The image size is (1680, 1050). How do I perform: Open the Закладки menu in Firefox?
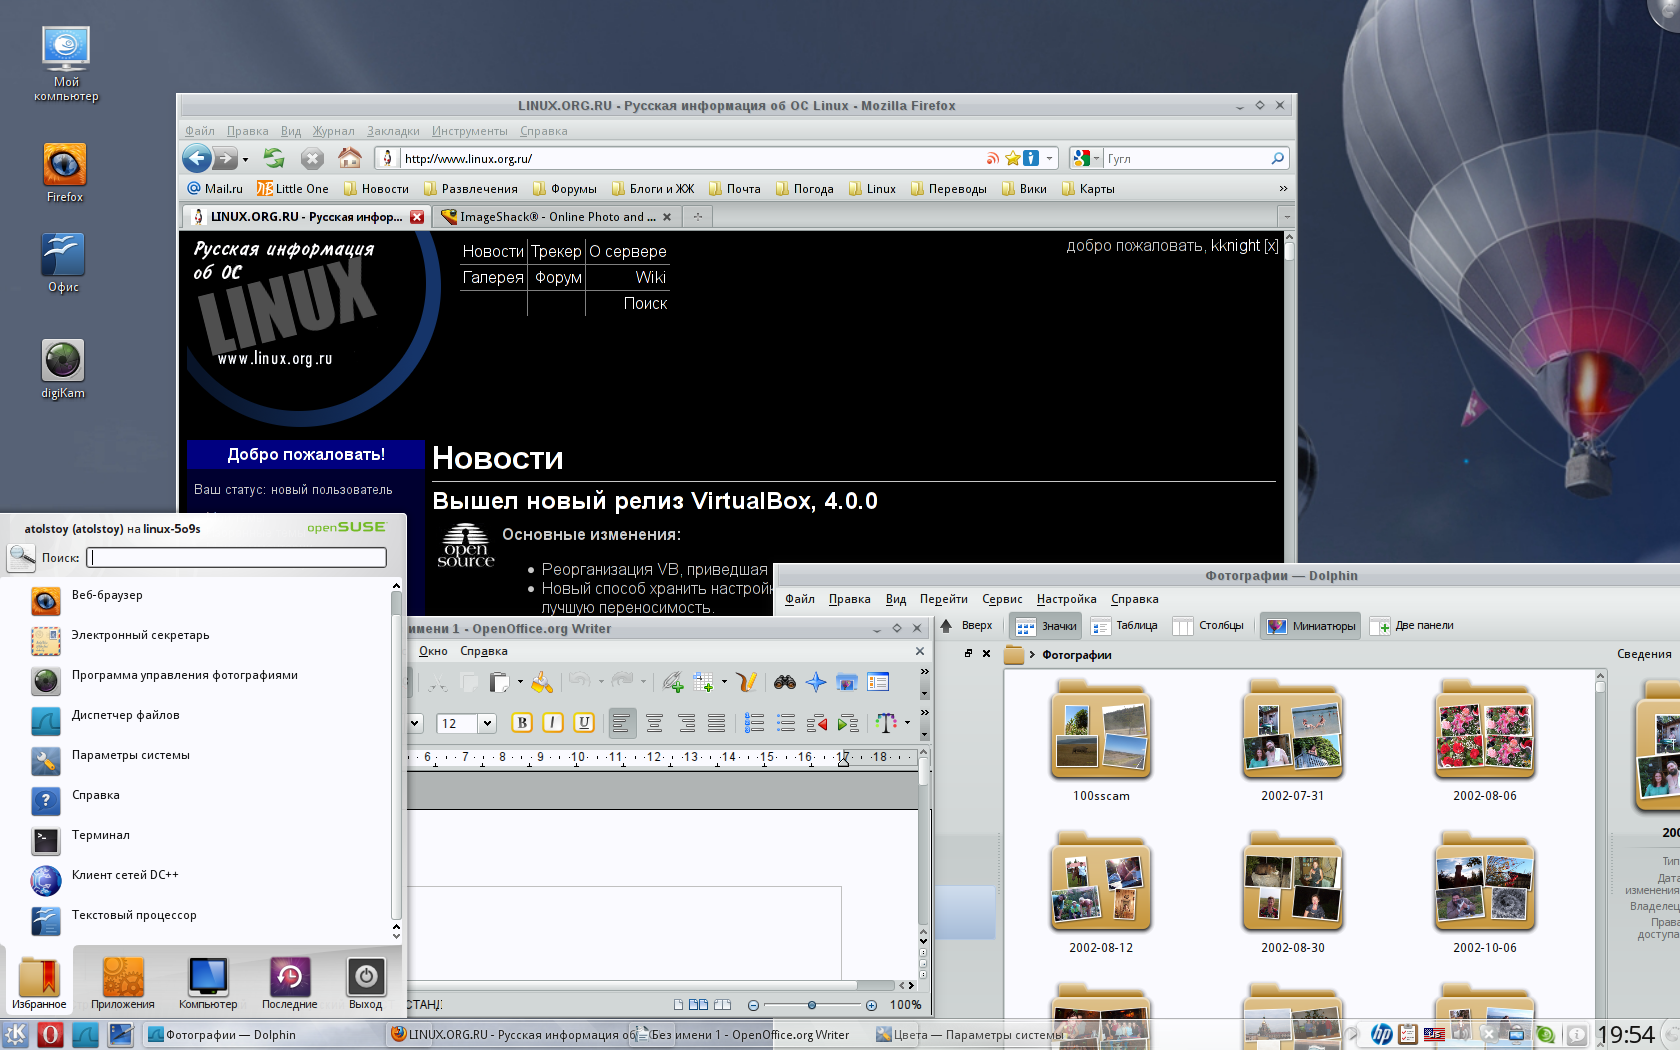pos(393,131)
